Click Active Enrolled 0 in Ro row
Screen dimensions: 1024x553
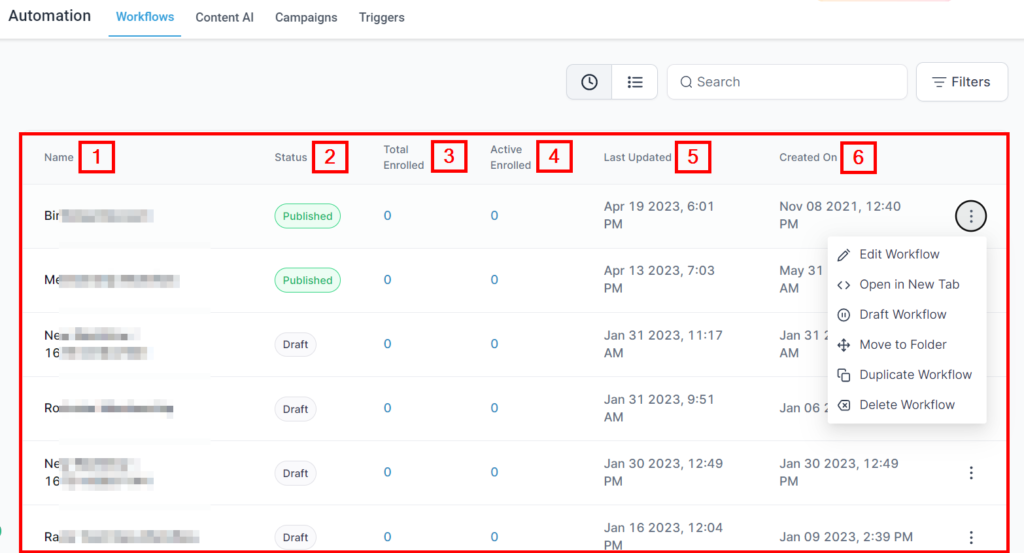click(494, 408)
